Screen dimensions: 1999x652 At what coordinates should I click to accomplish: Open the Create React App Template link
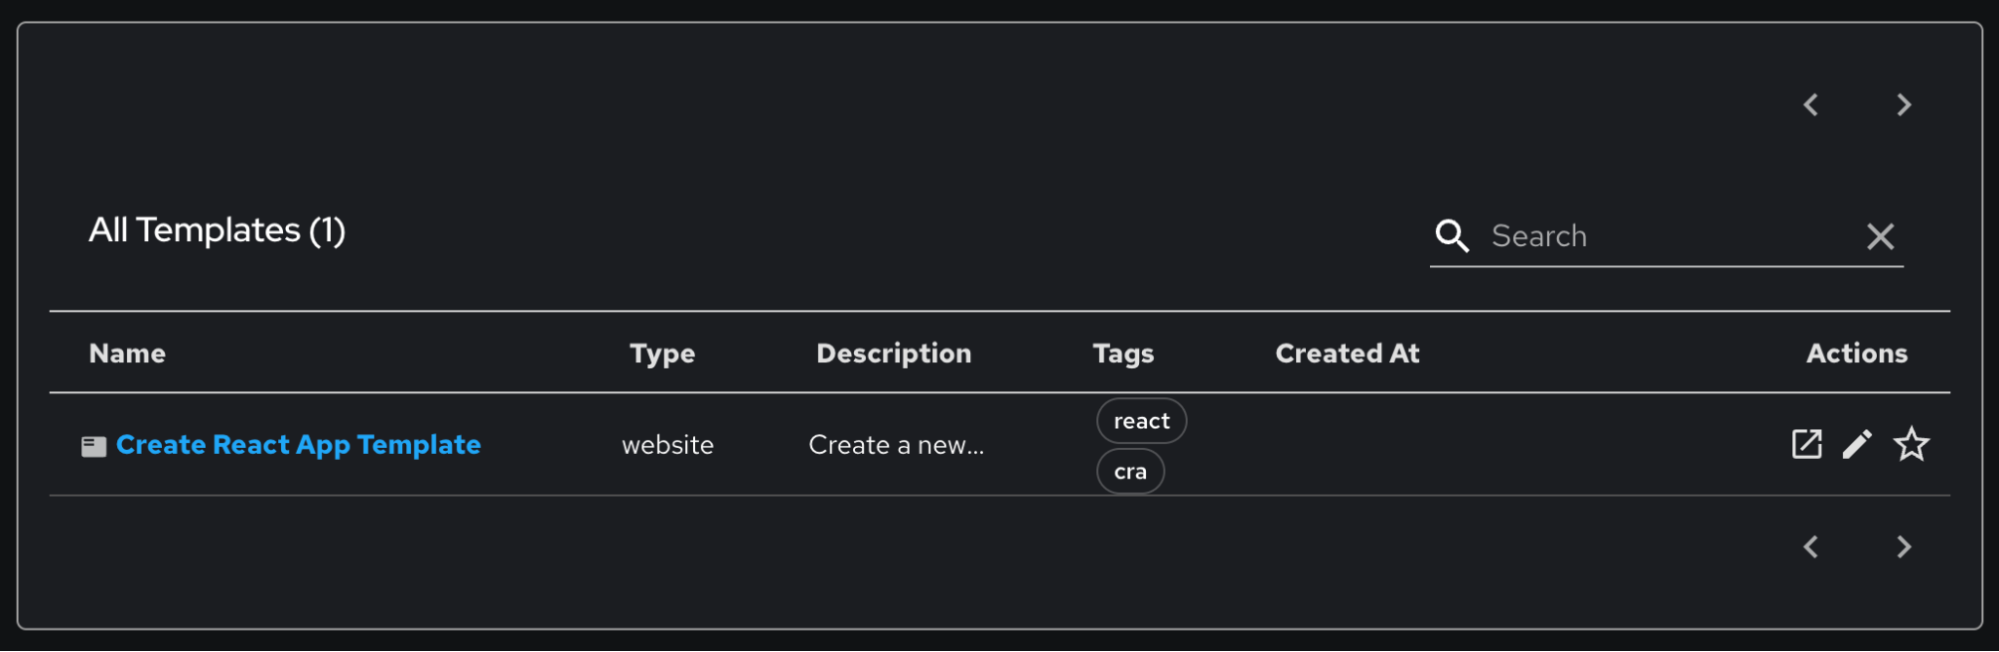pyautogui.click(x=298, y=445)
